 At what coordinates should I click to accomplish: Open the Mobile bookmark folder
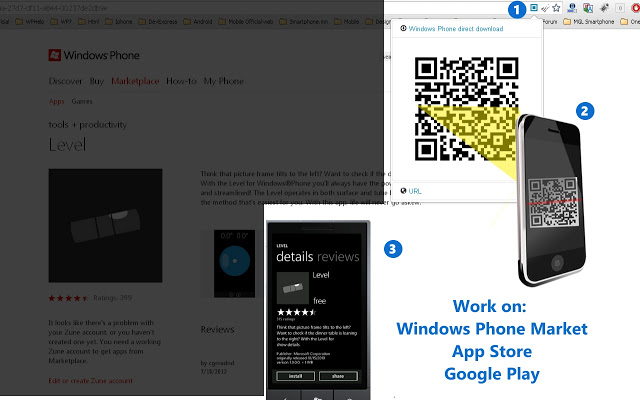(347, 22)
